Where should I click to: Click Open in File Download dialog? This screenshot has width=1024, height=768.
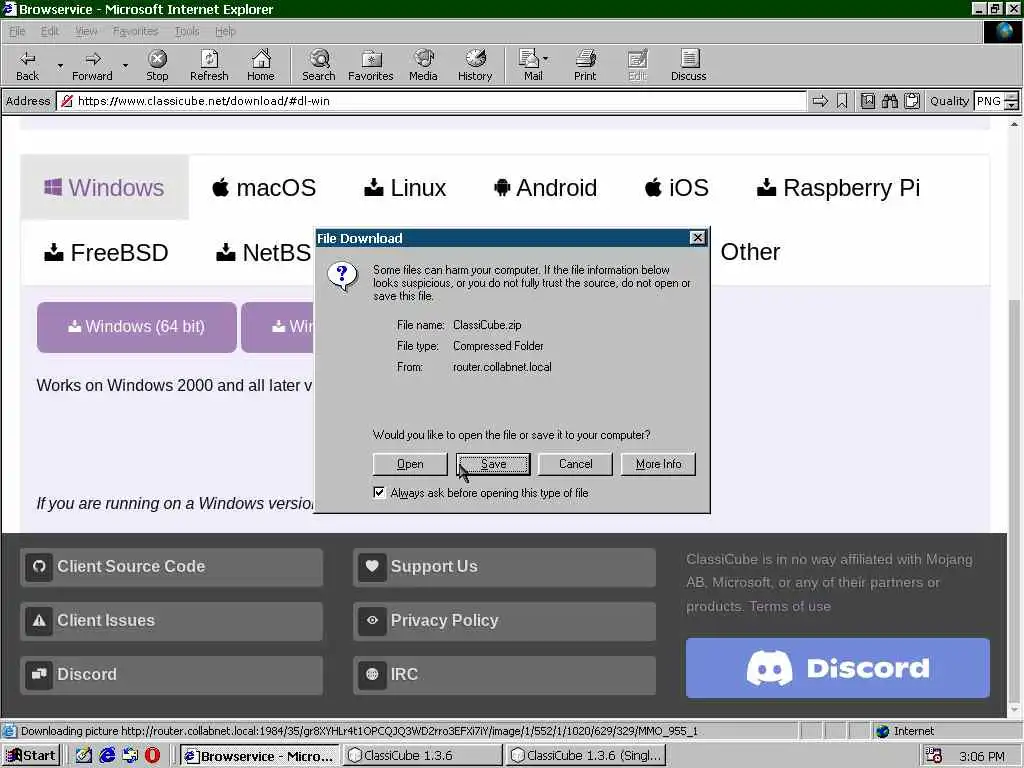[x=410, y=464]
